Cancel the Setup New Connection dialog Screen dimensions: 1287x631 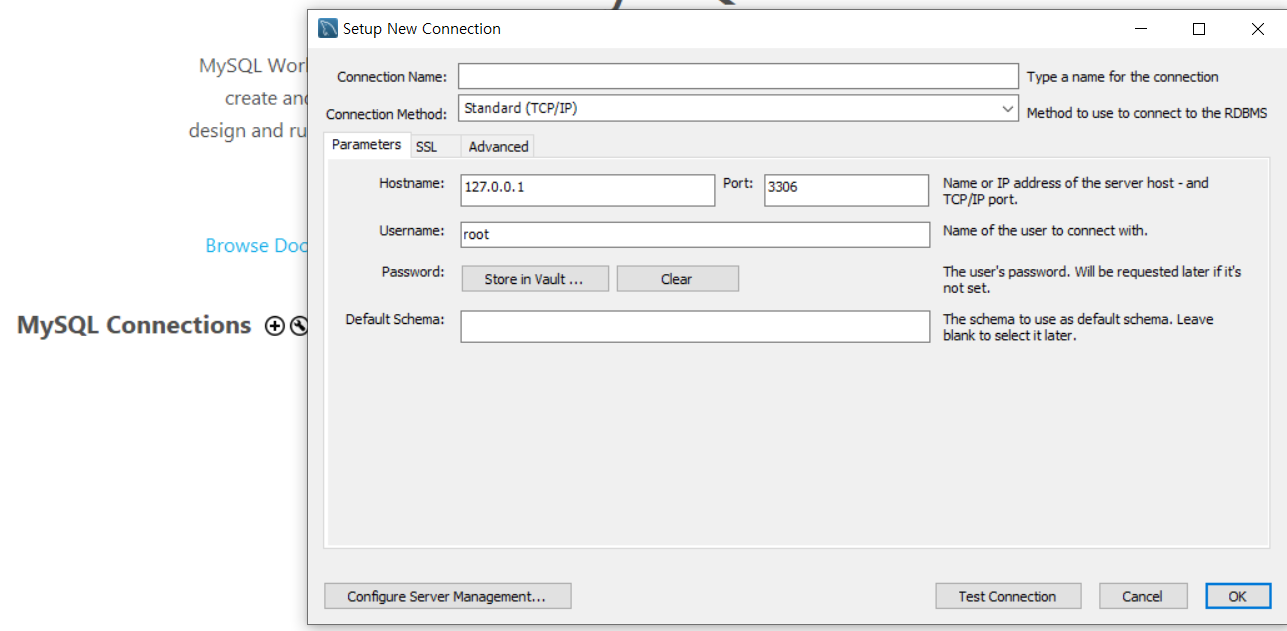click(1143, 596)
